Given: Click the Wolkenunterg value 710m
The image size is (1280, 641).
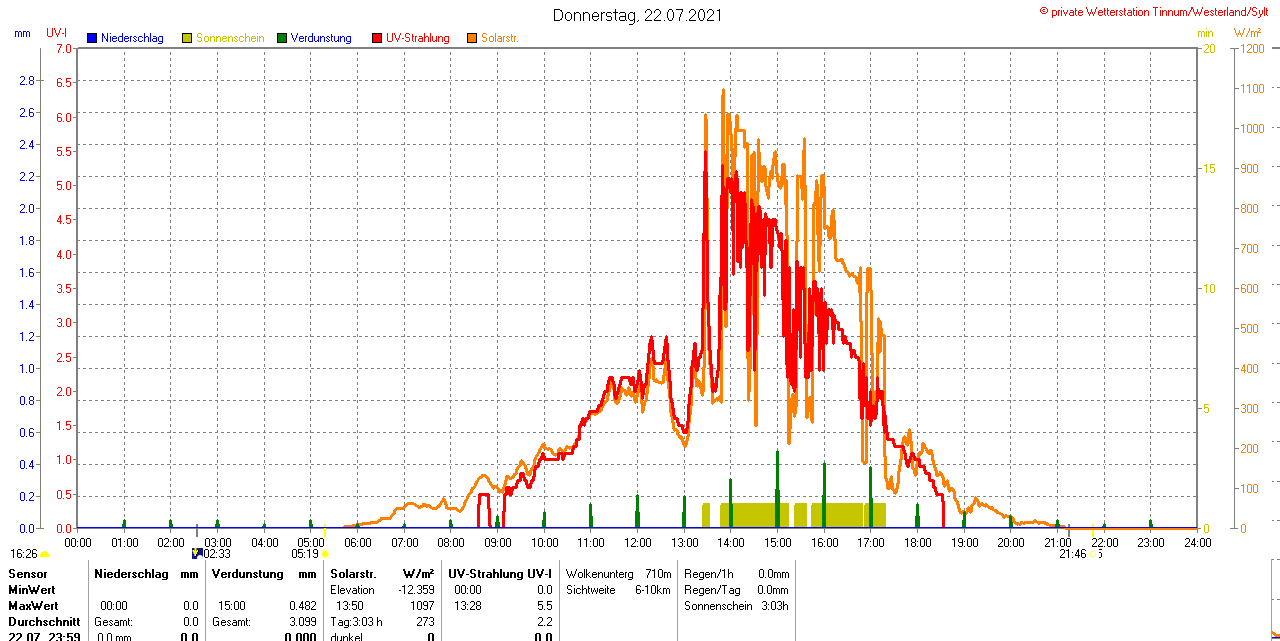Looking at the screenshot, I should tap(658, 574).
